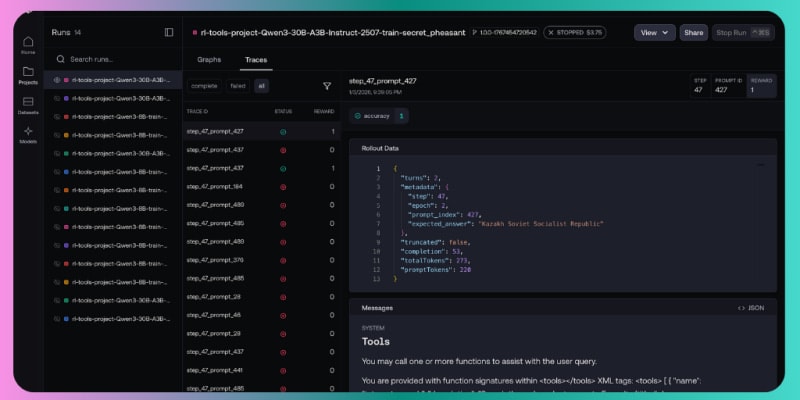
Task: Open the blue Qwen3-8B-train run name
Action: pos(120,172)
